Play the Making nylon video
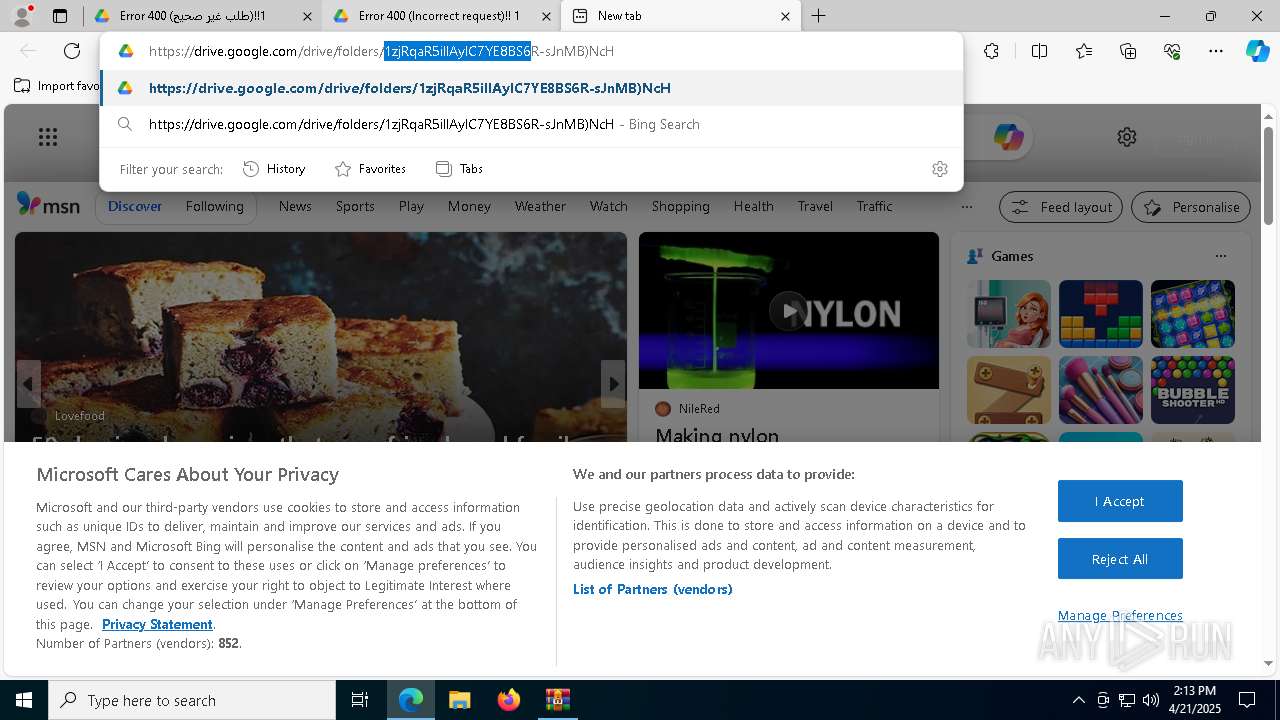This screenshot has height=720, width=1280. click(788, 311)
